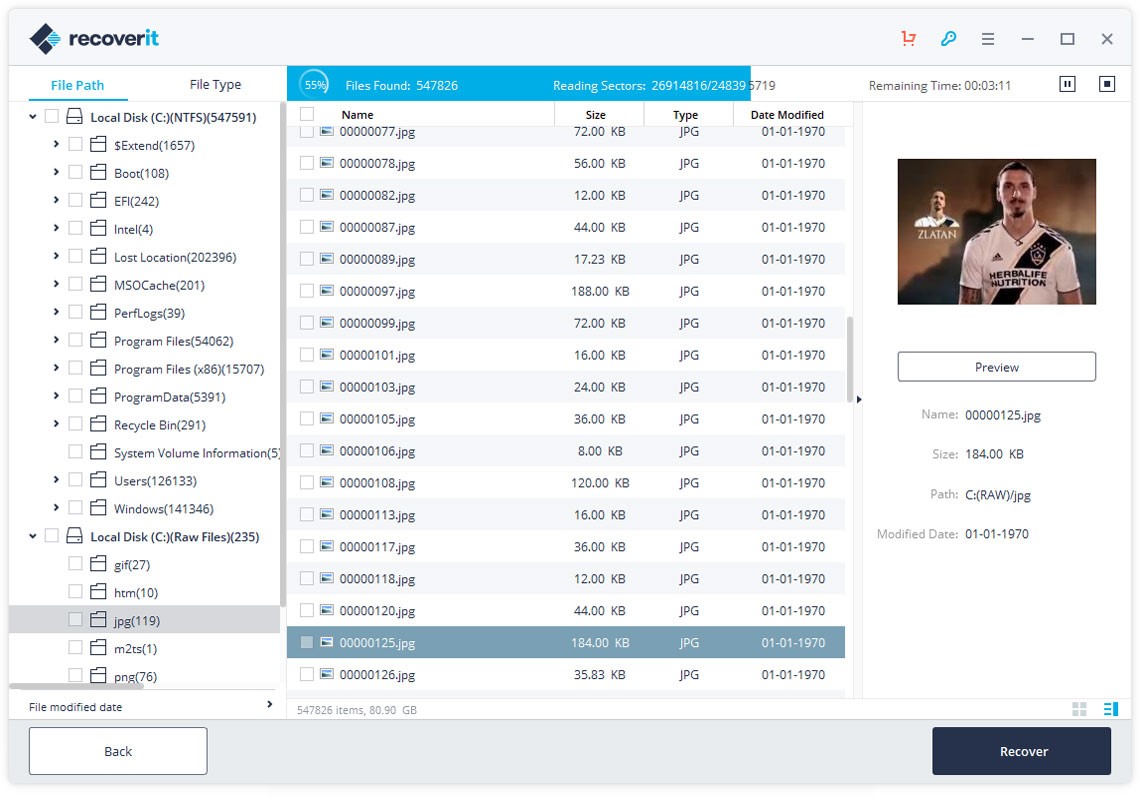Click the recoverit logo icon
Image resolution: width=1140 pixels, height=800 pixels.
[46, 39]
